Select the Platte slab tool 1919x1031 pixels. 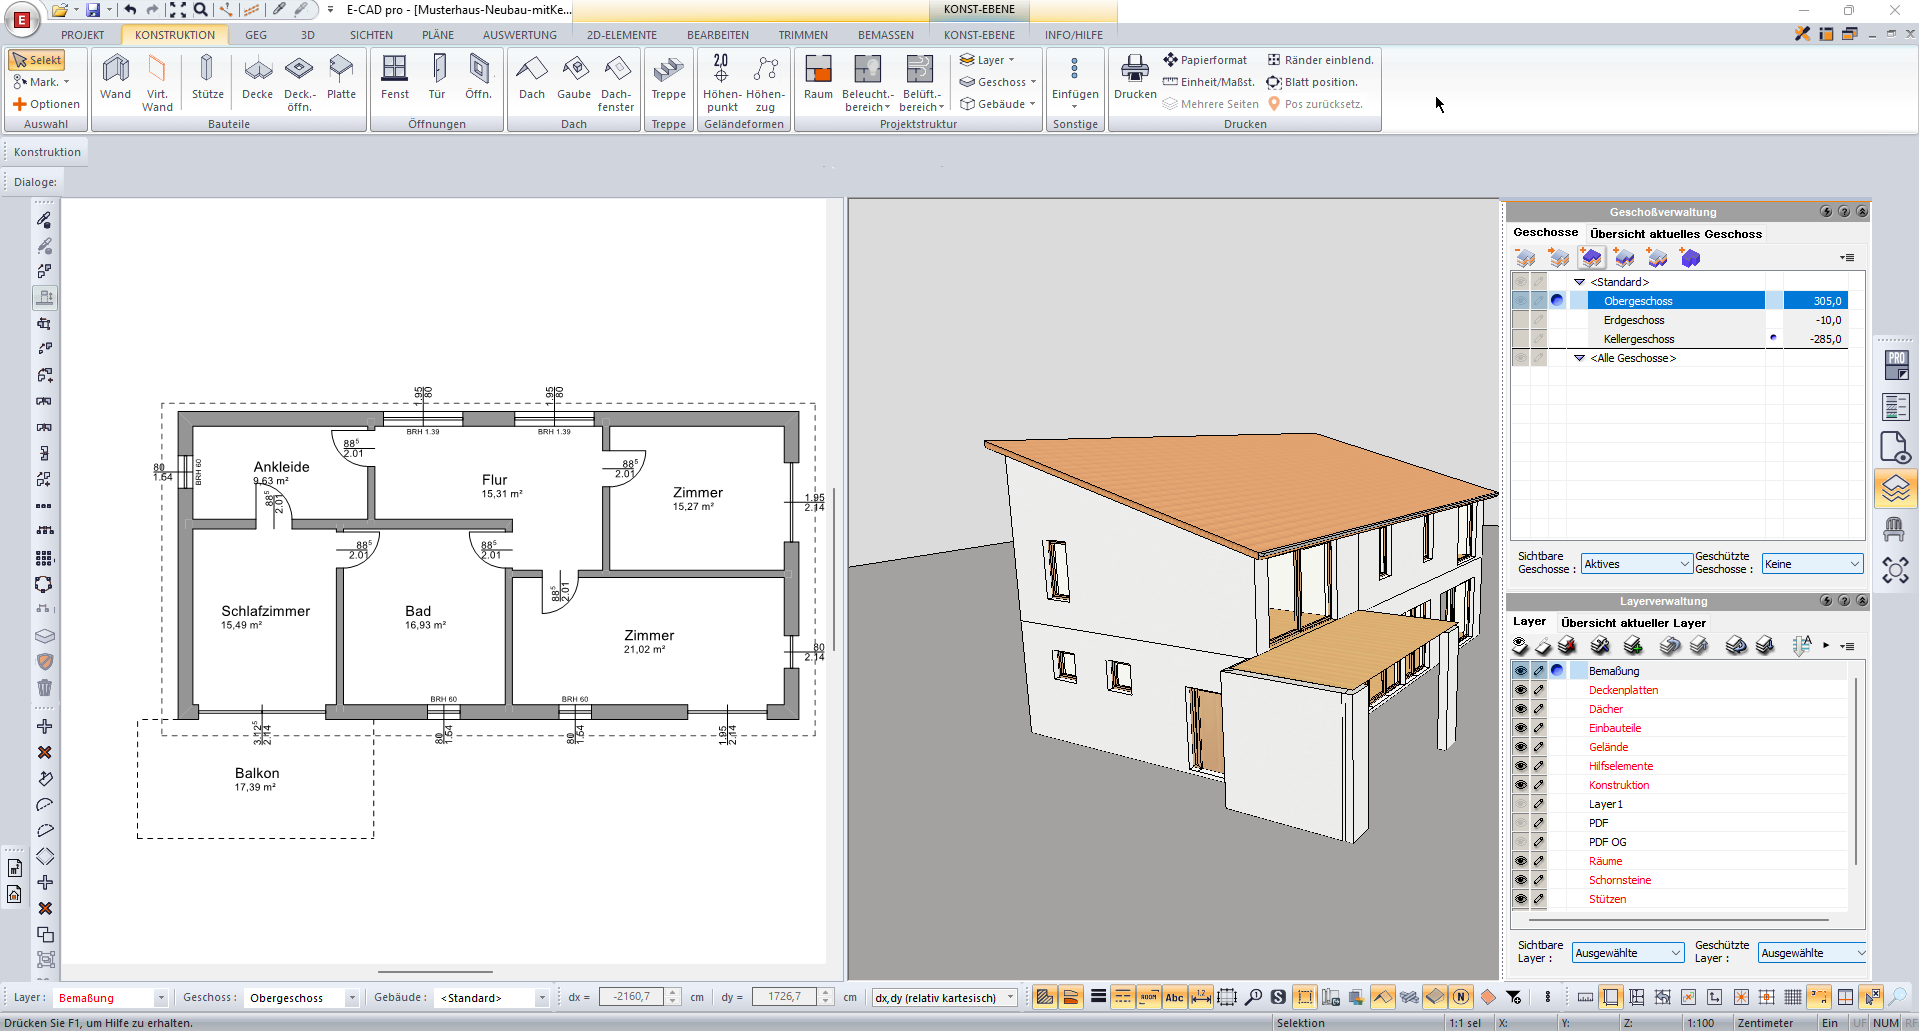[341, 78]
